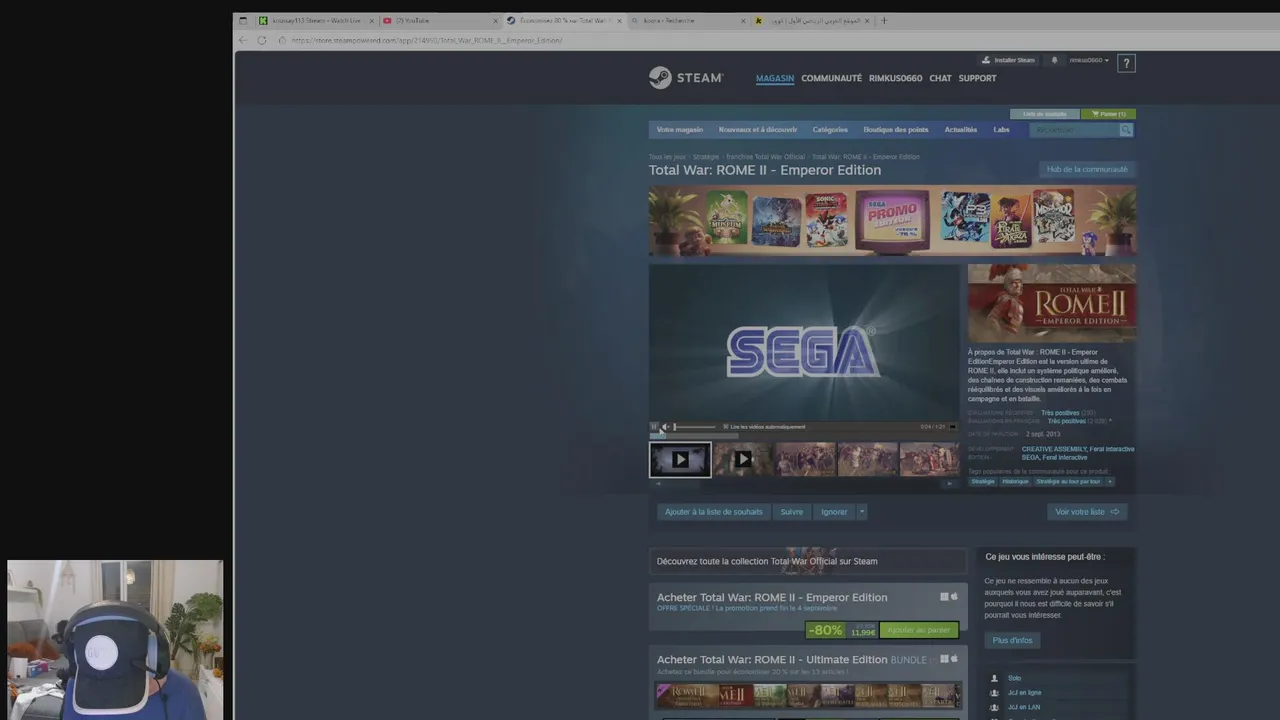Click the Historique tag
This screenshot has width=1280, height=720.
pyautogui.click(x=1016, y=482)
